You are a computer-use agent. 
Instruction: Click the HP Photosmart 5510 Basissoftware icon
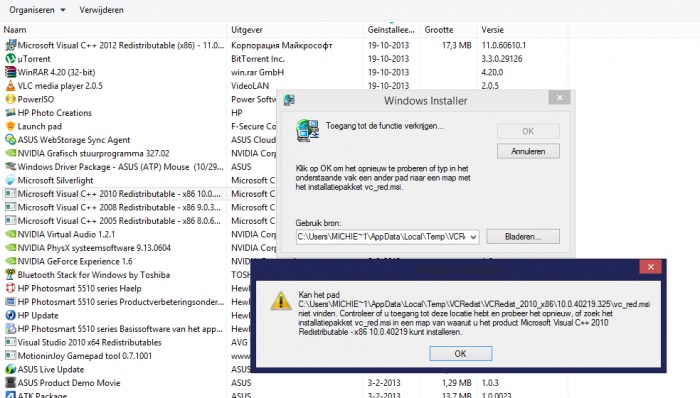[10, 329]
